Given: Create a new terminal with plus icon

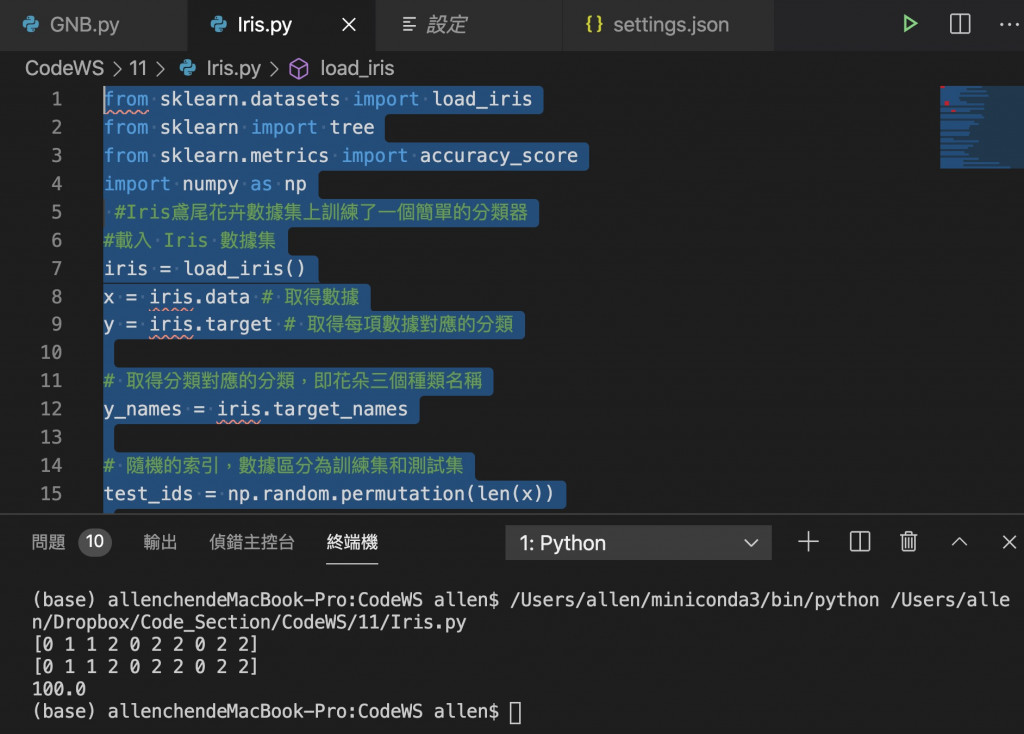Looking at the screenshot, I should point(808,541).
